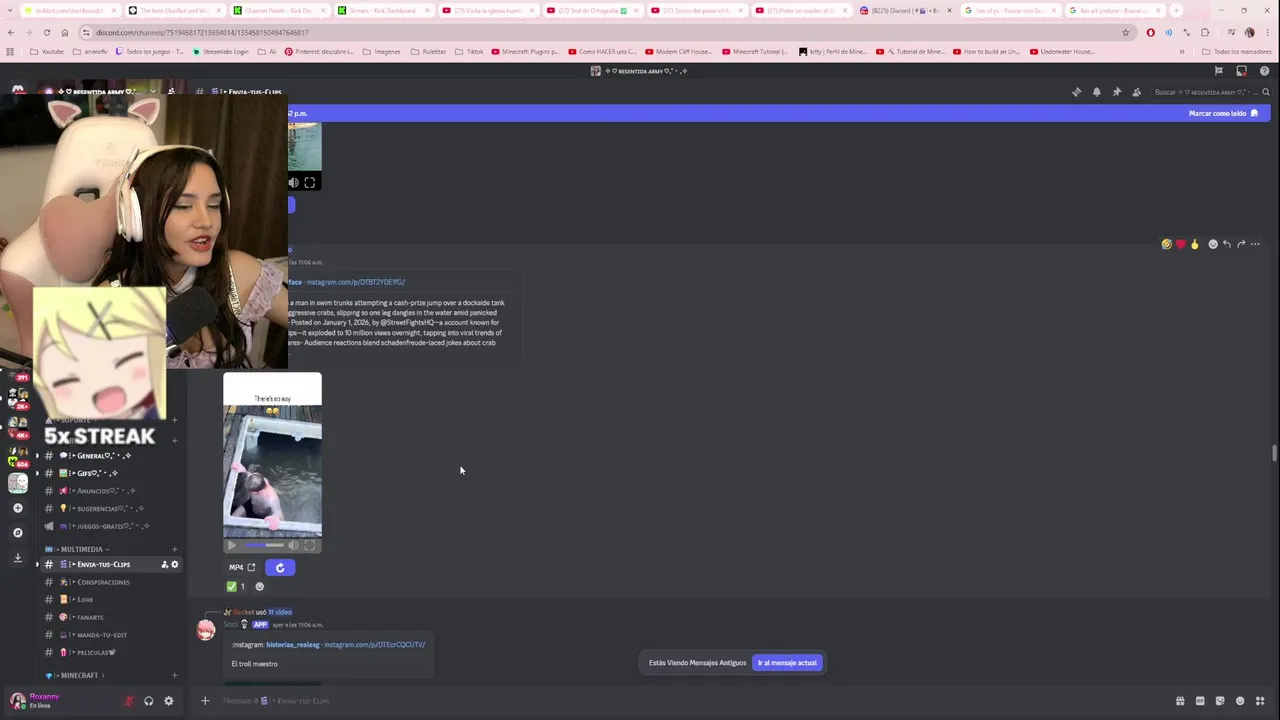Open the manda-tu-edit channel

point(110,634)
